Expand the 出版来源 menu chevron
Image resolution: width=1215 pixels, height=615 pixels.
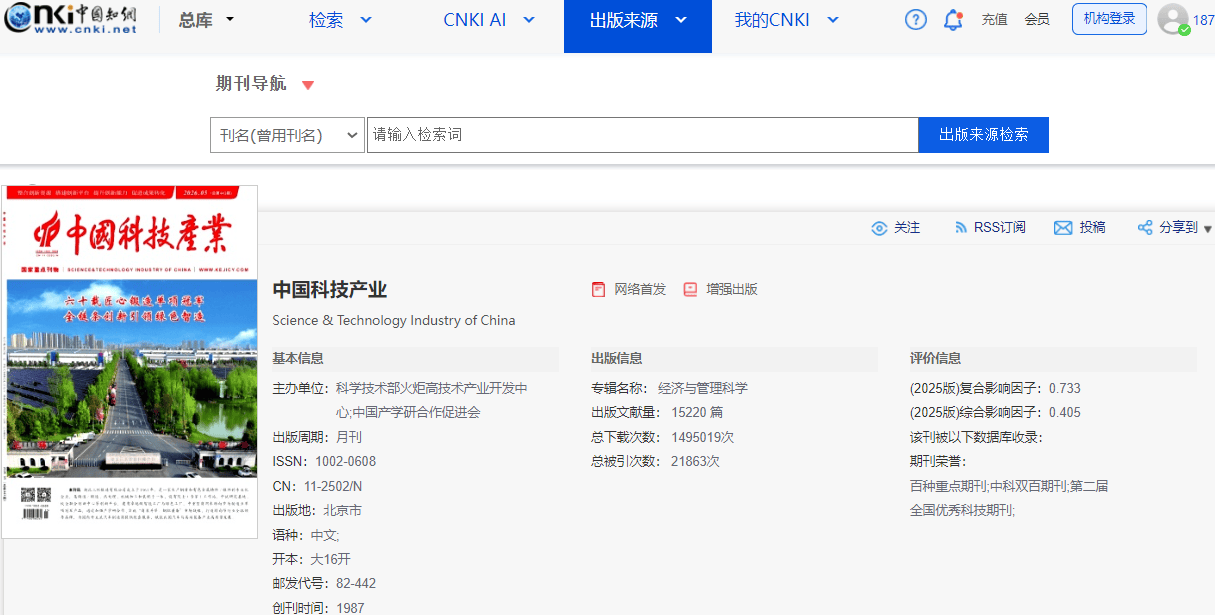point(681,20)
